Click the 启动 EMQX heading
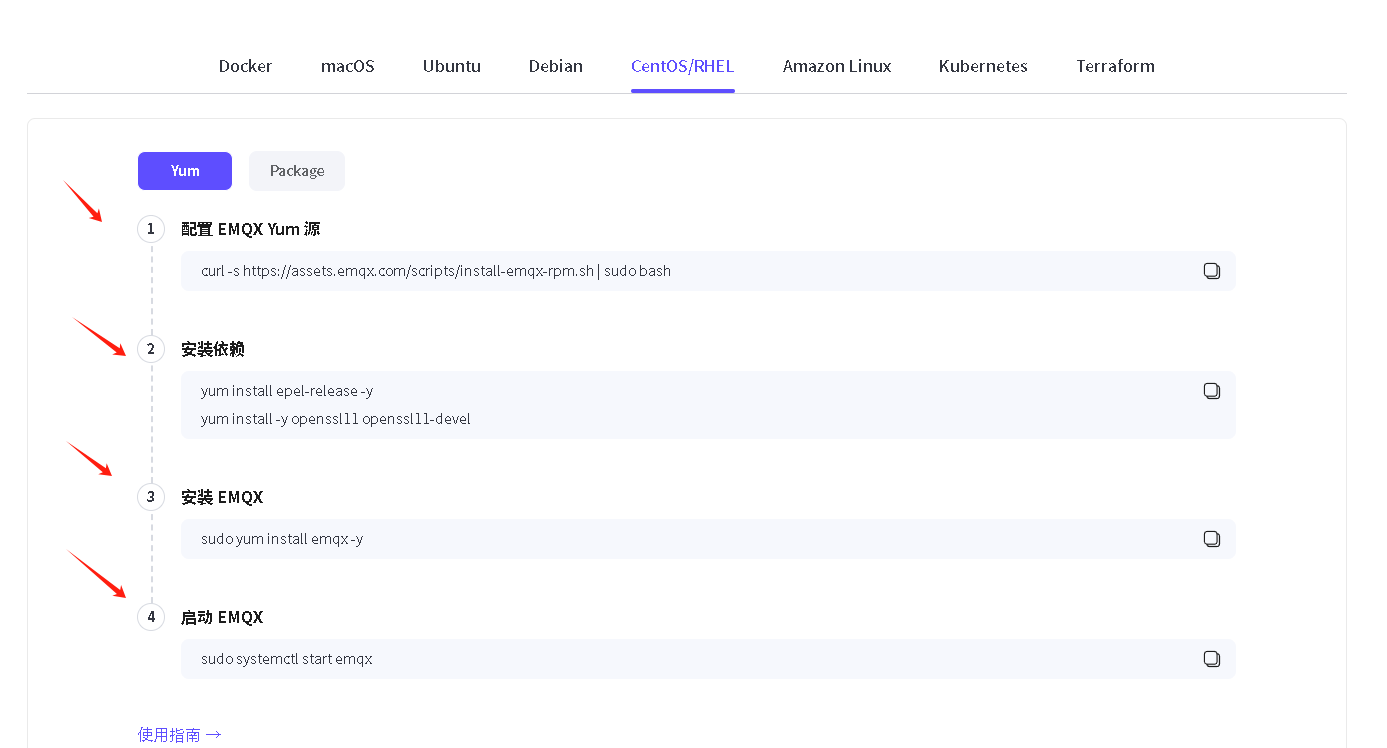Screen dimensions: 1387x748 [222, 617]
